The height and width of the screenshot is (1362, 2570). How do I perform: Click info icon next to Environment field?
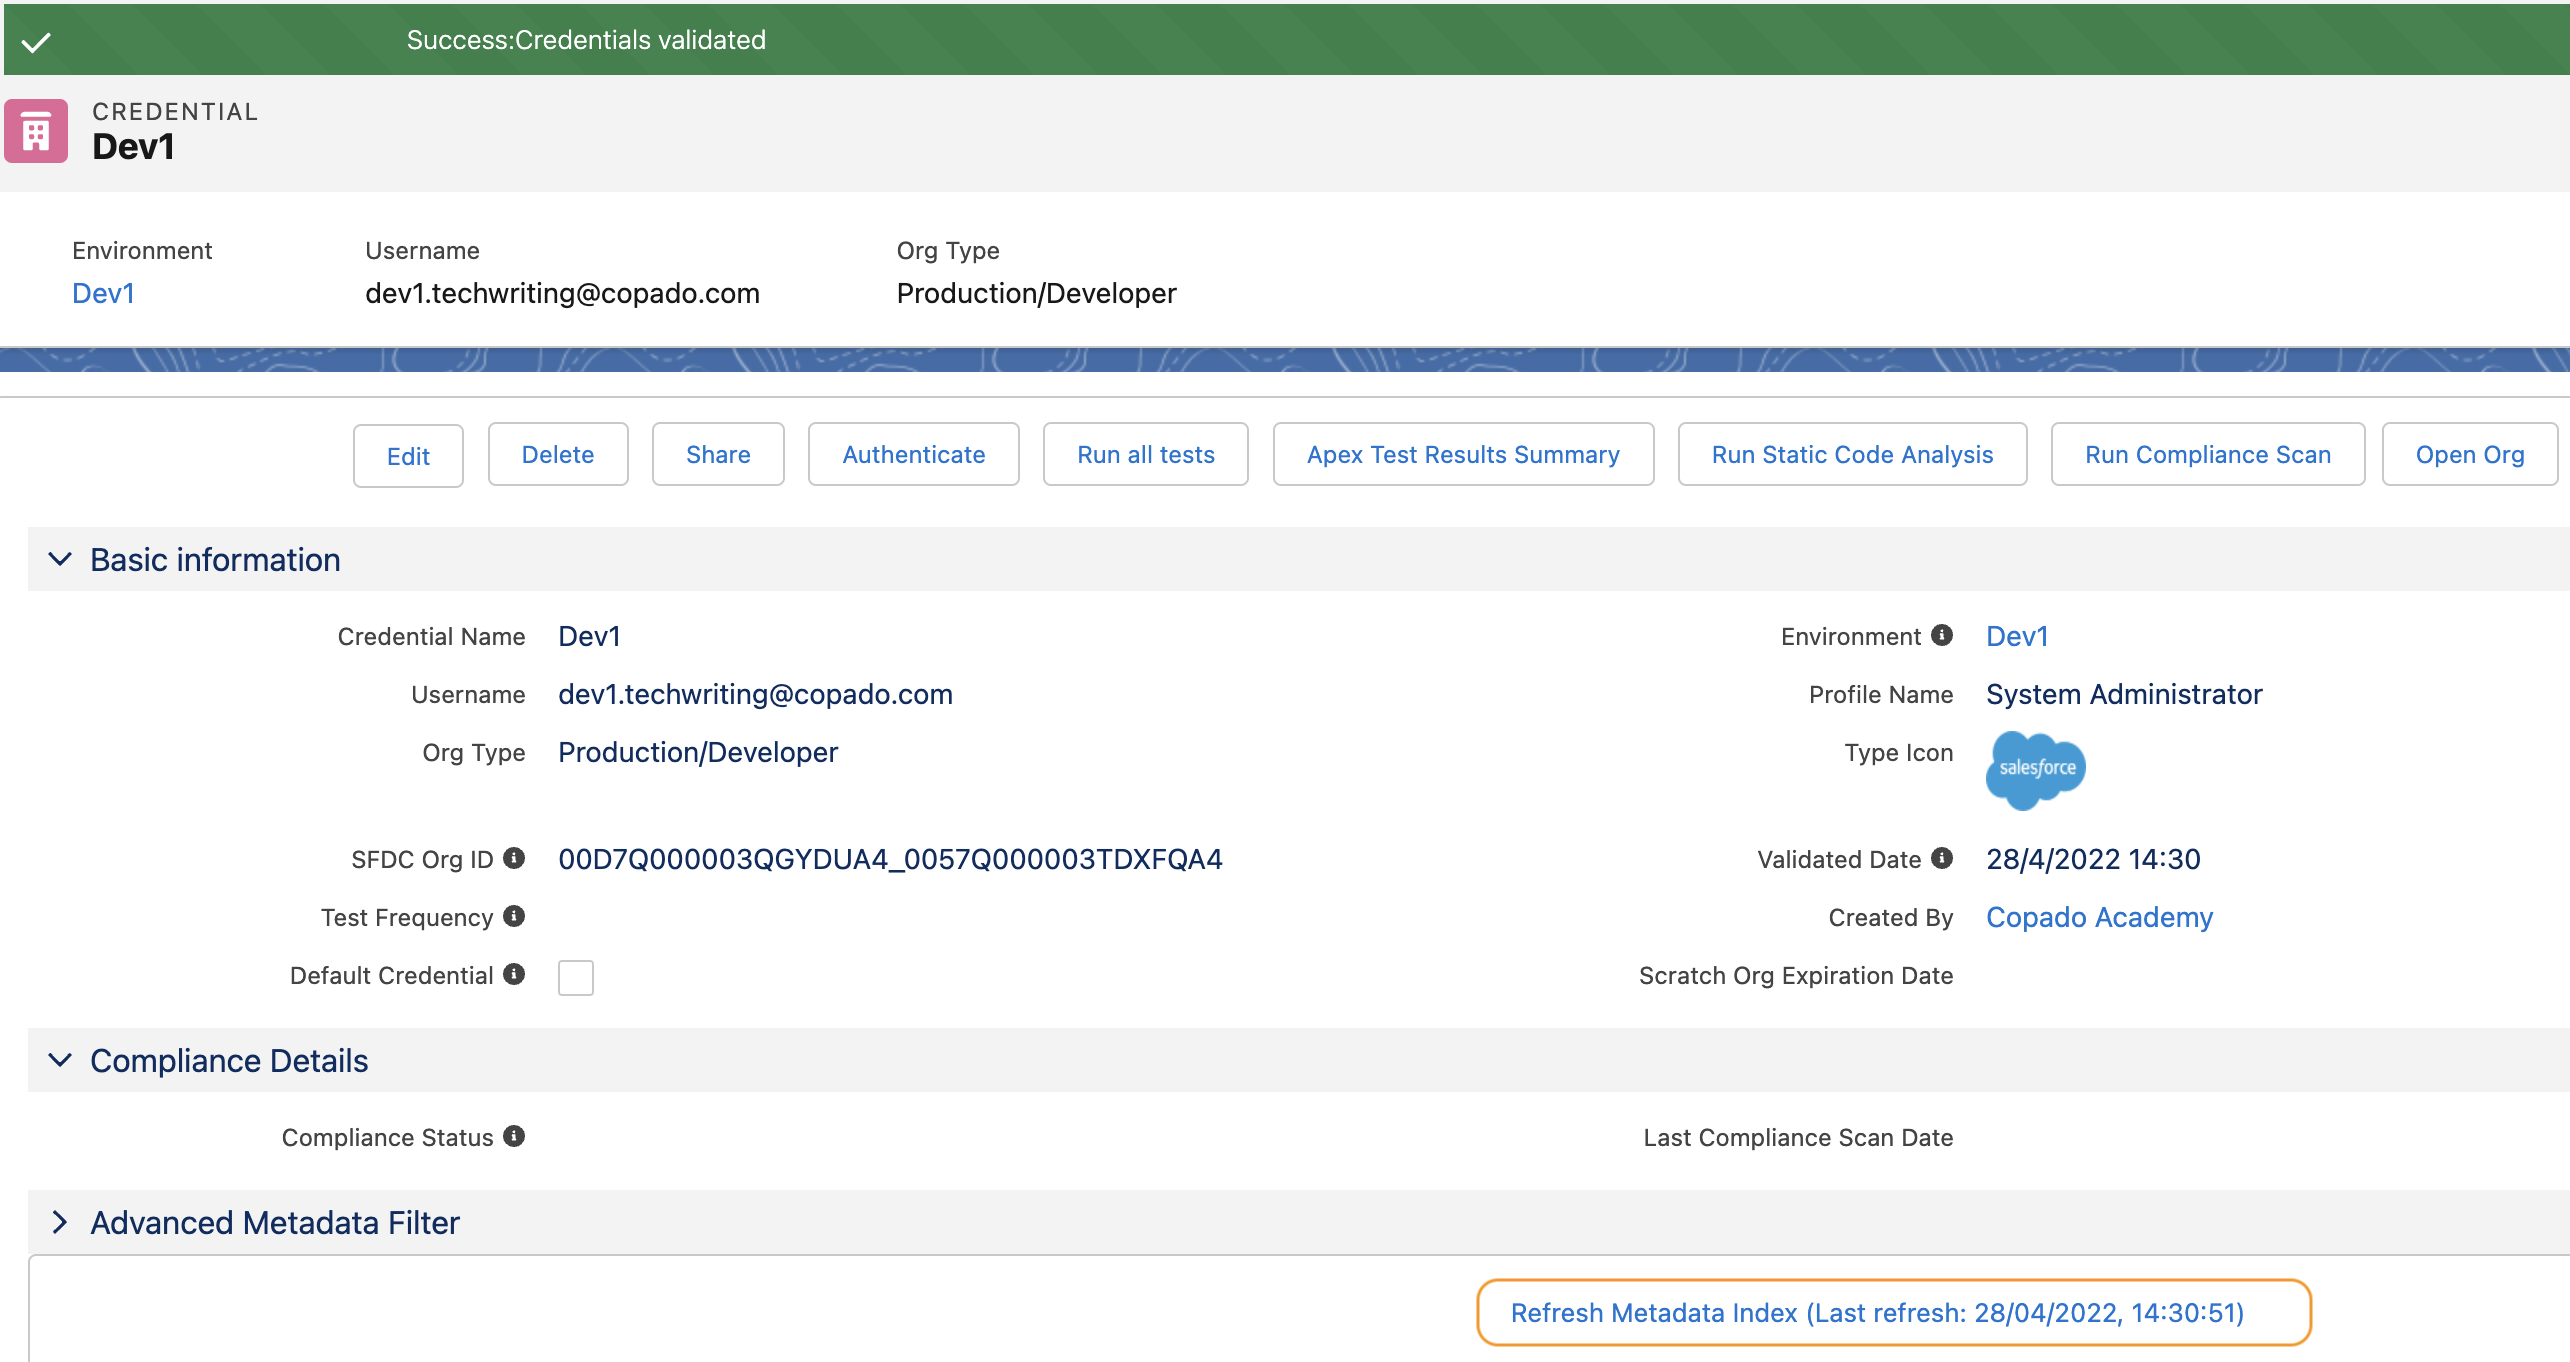click(1942, 635)
